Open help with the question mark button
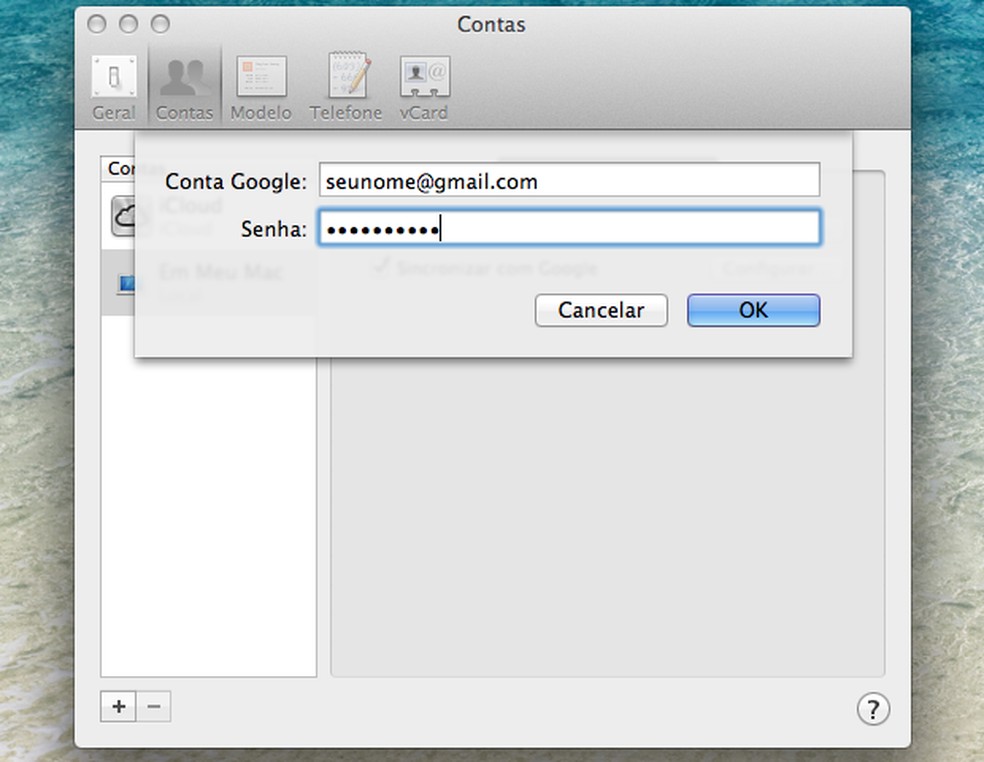The width and height of the screenshot is (984, 762). [873, 709]
